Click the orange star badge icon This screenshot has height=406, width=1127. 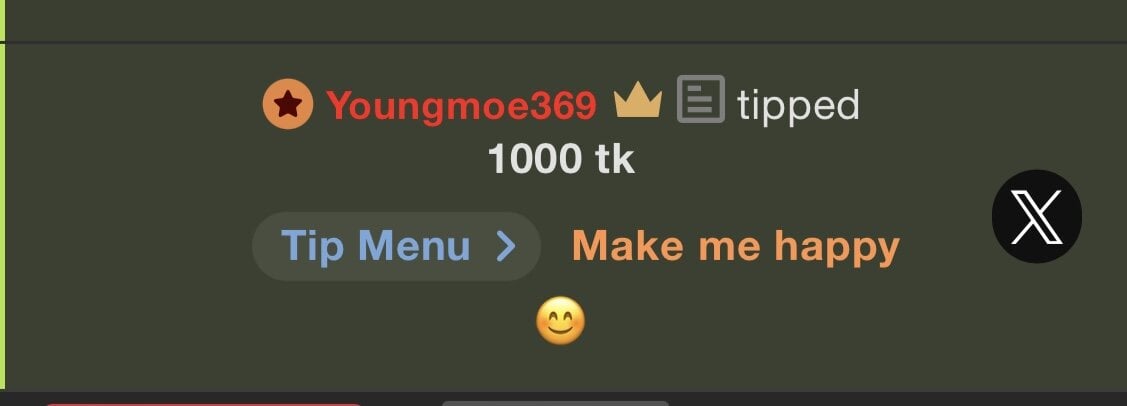(x=288, y=104)
